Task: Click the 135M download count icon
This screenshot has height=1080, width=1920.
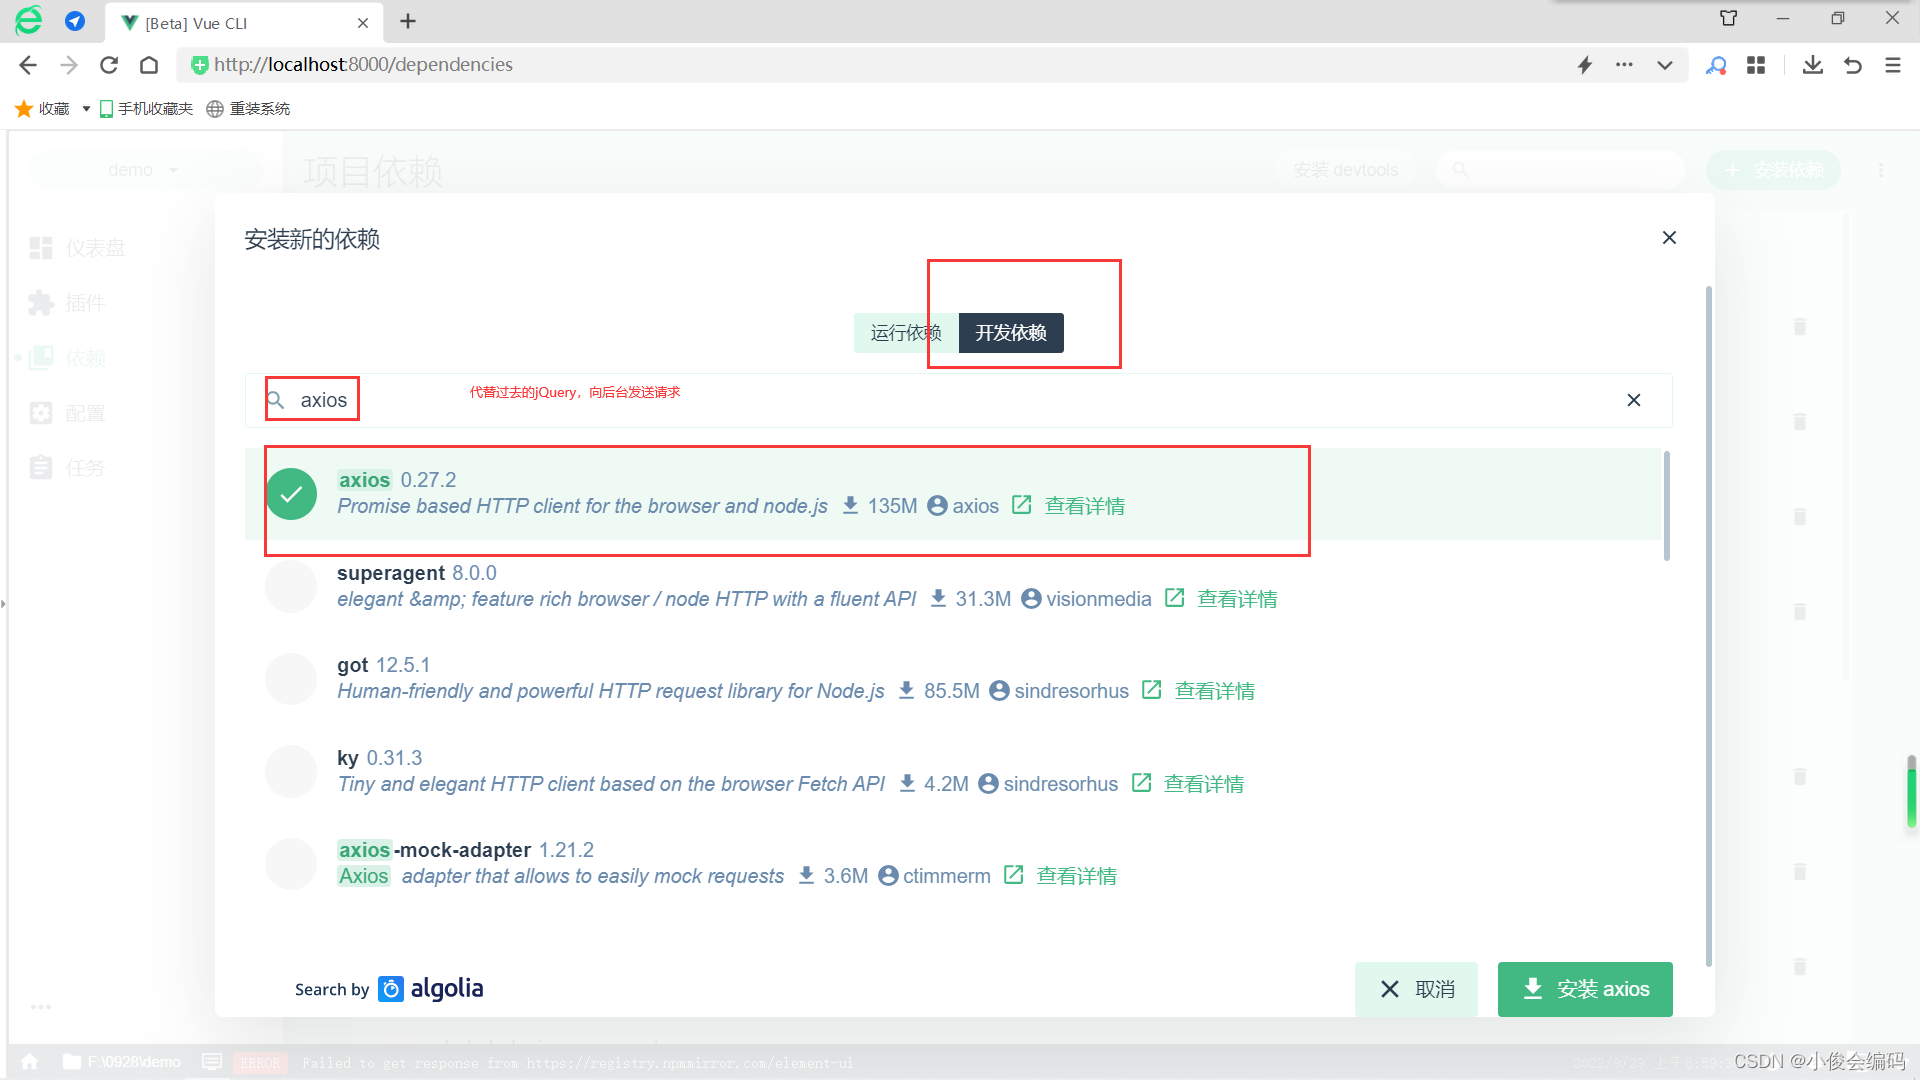Action: [x=850, y=506]
